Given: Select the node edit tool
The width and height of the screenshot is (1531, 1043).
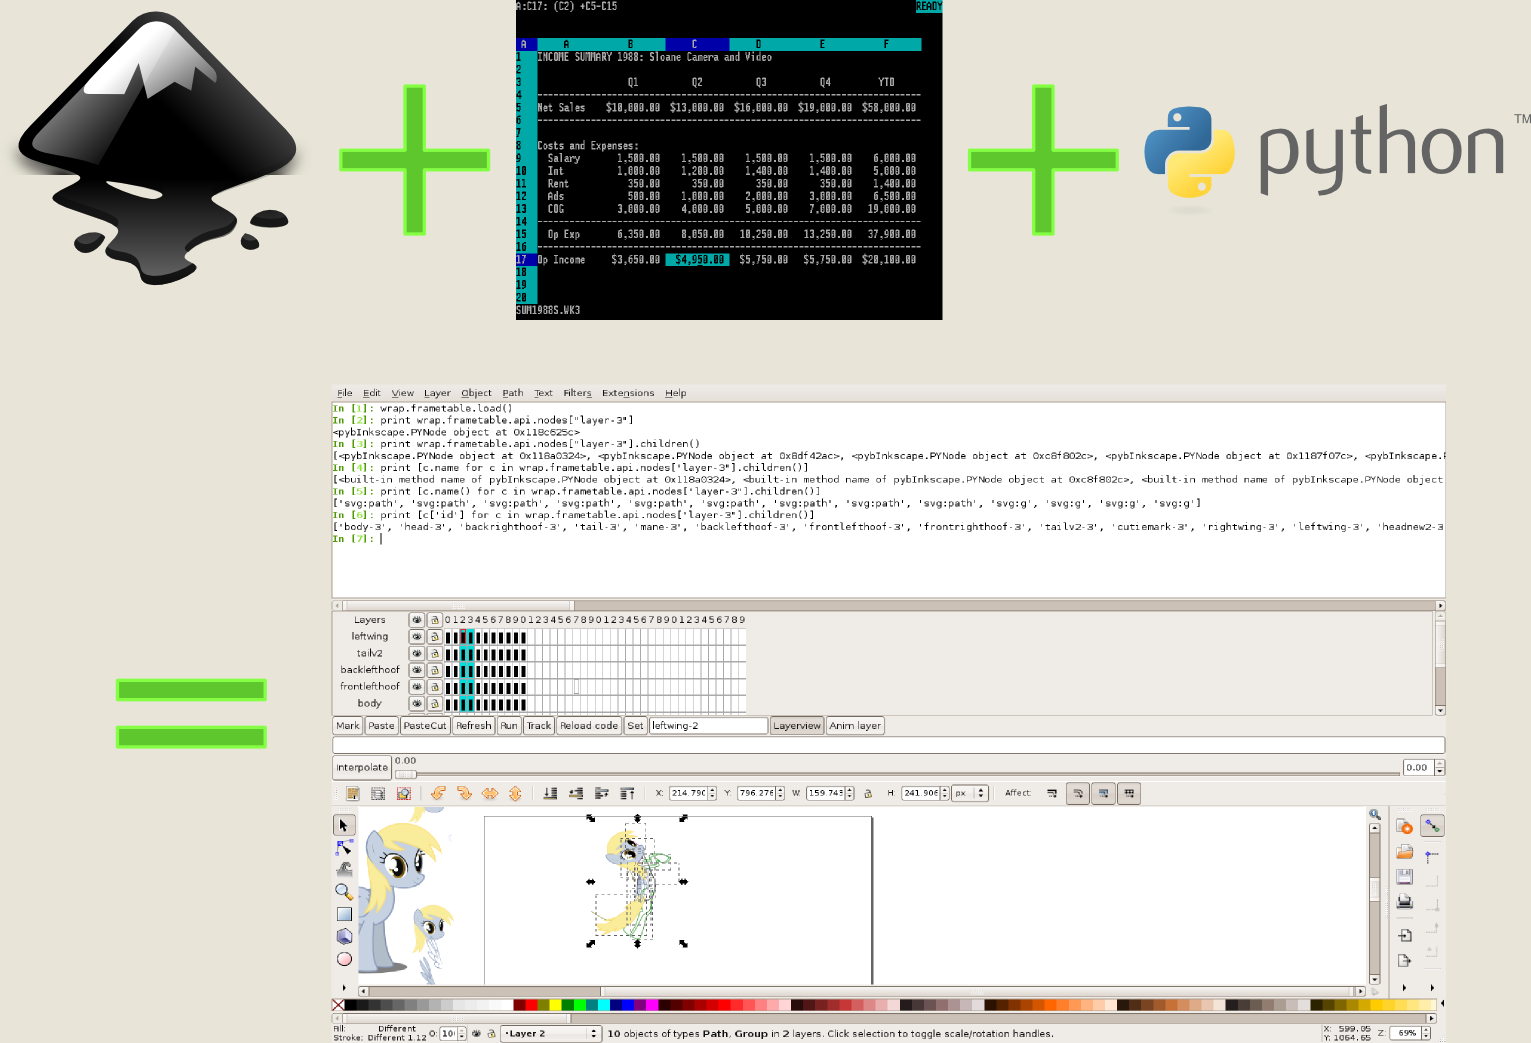Looking at the screenshot, I should coord(344,847).
